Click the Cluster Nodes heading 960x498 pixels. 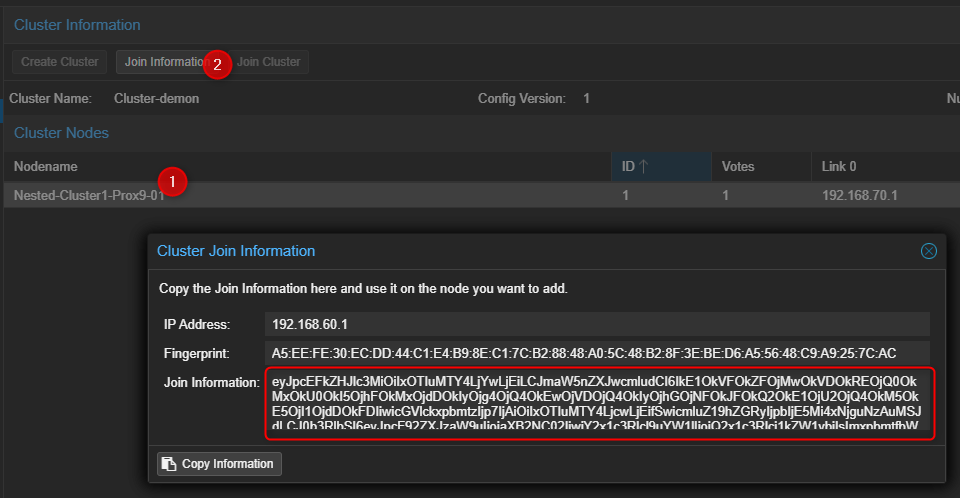click(x=61, y=133)
